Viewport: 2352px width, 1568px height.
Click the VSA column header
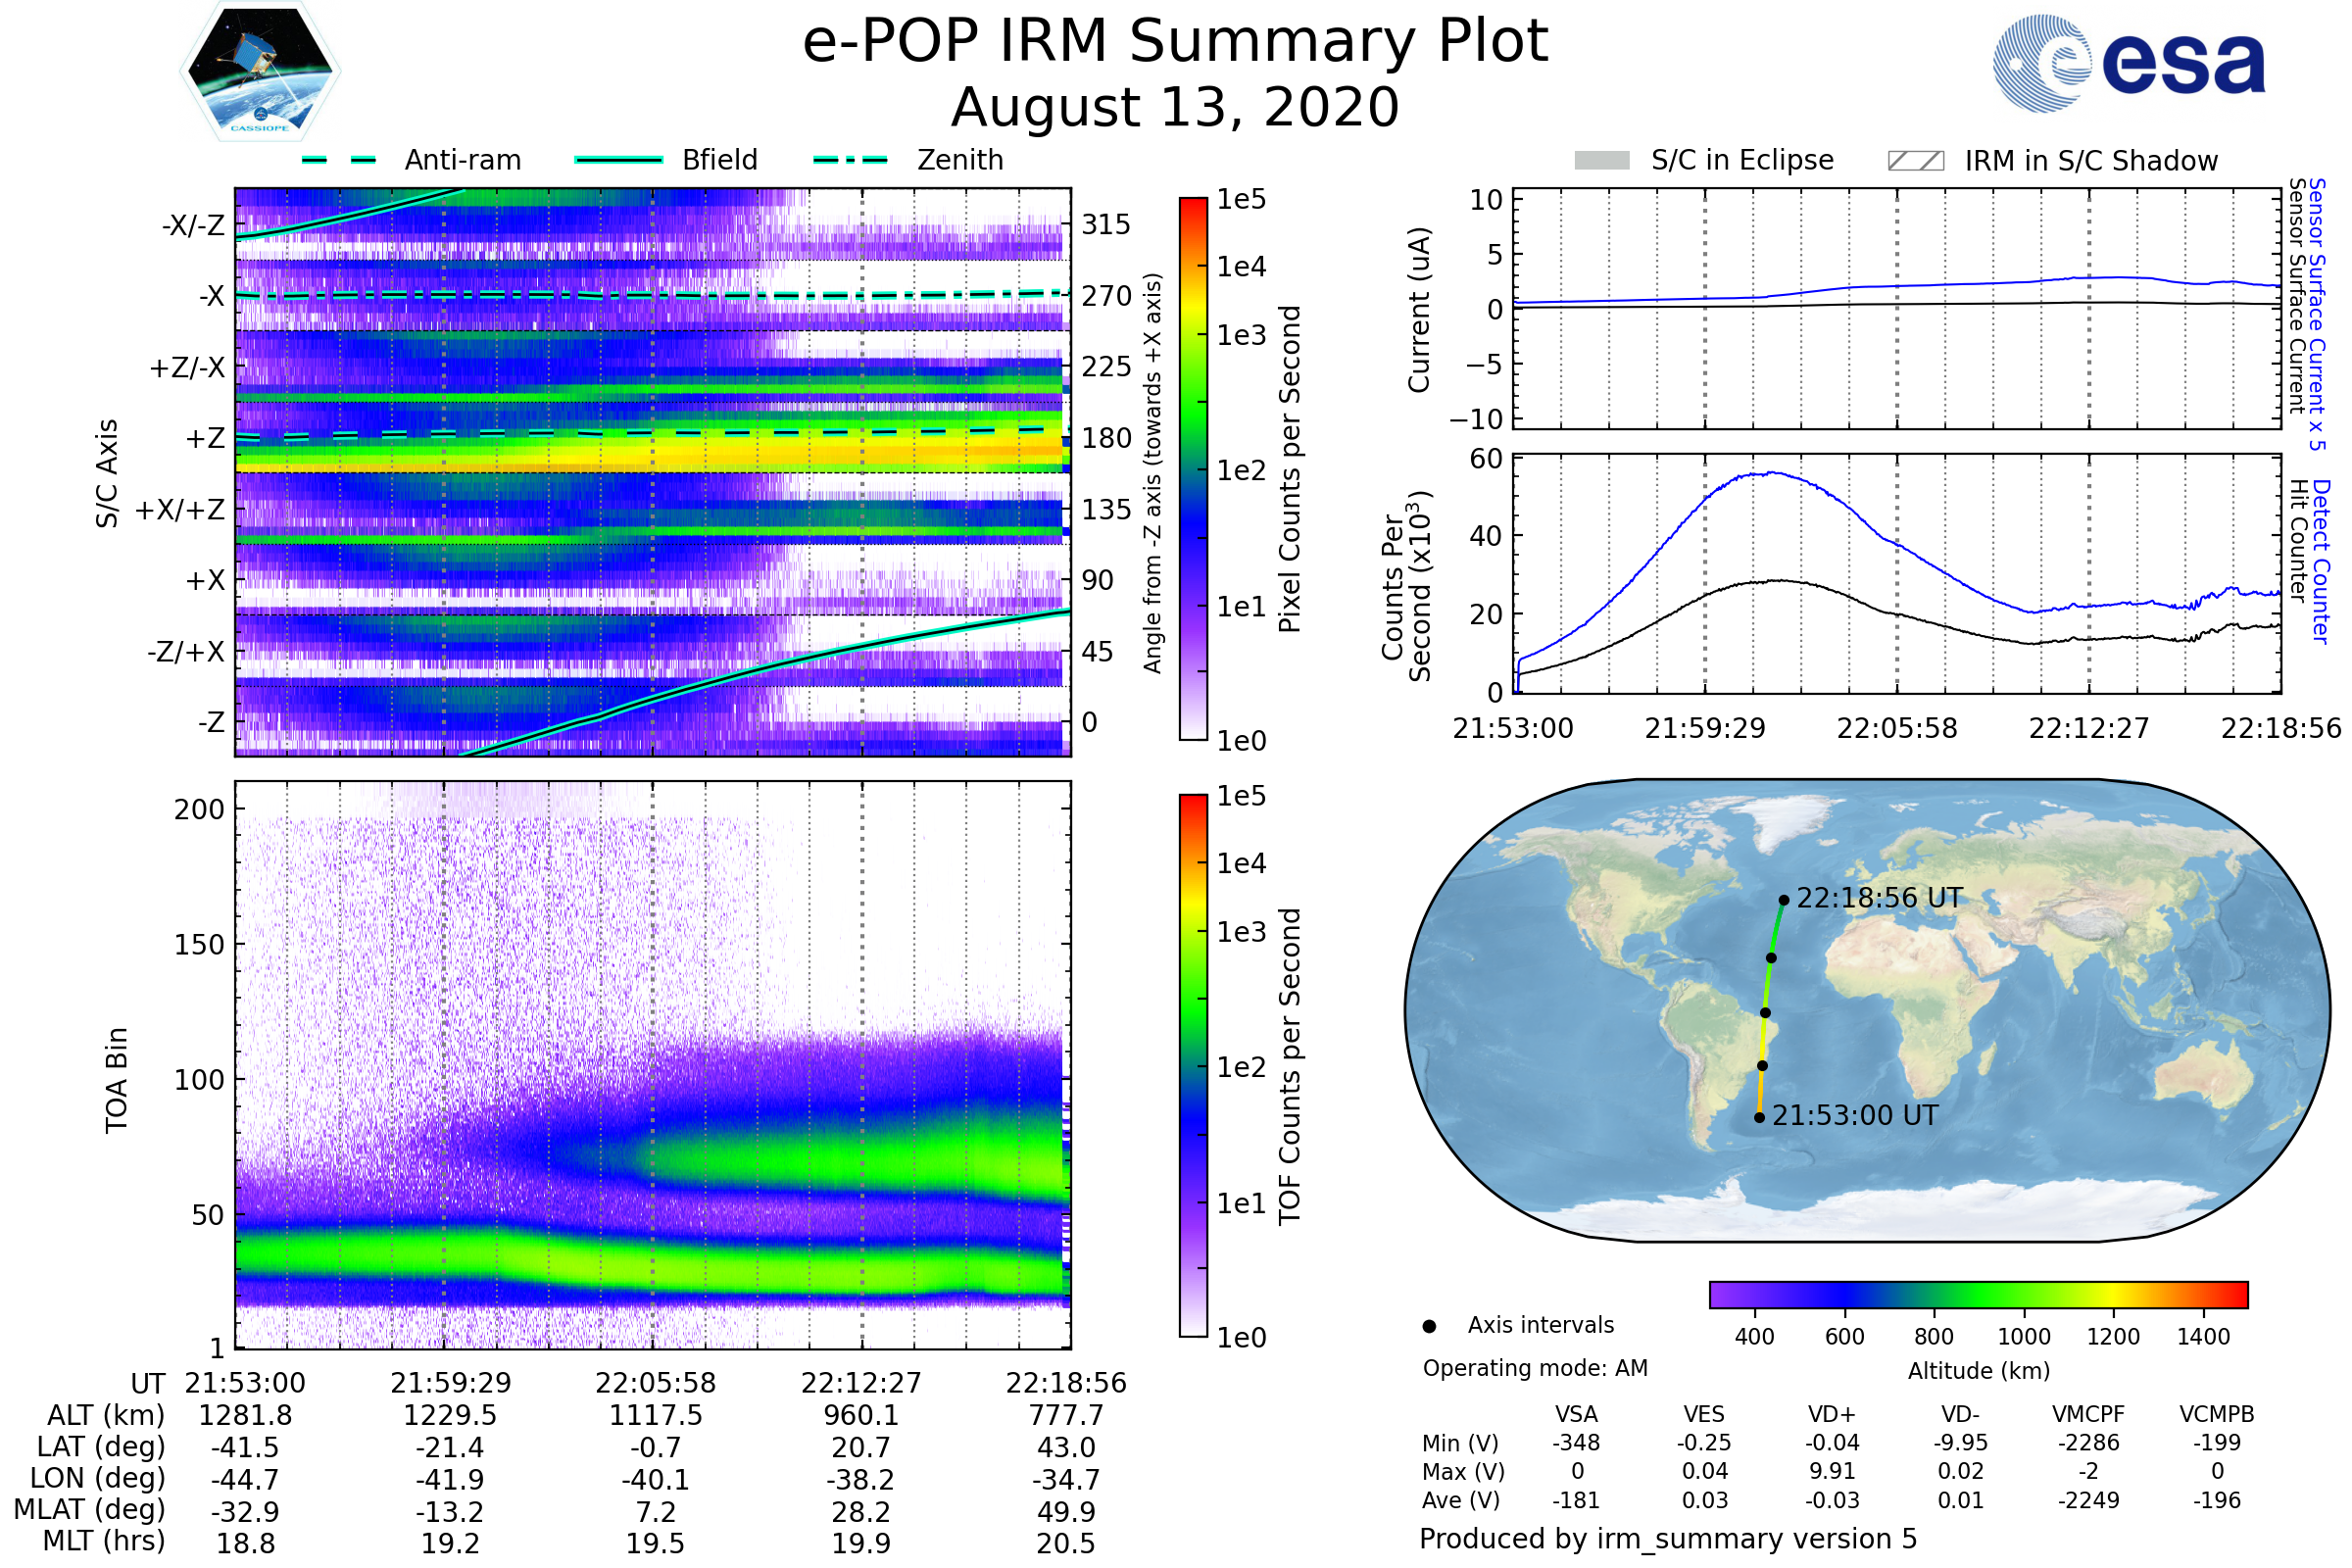click(x=1576, y=1414)
